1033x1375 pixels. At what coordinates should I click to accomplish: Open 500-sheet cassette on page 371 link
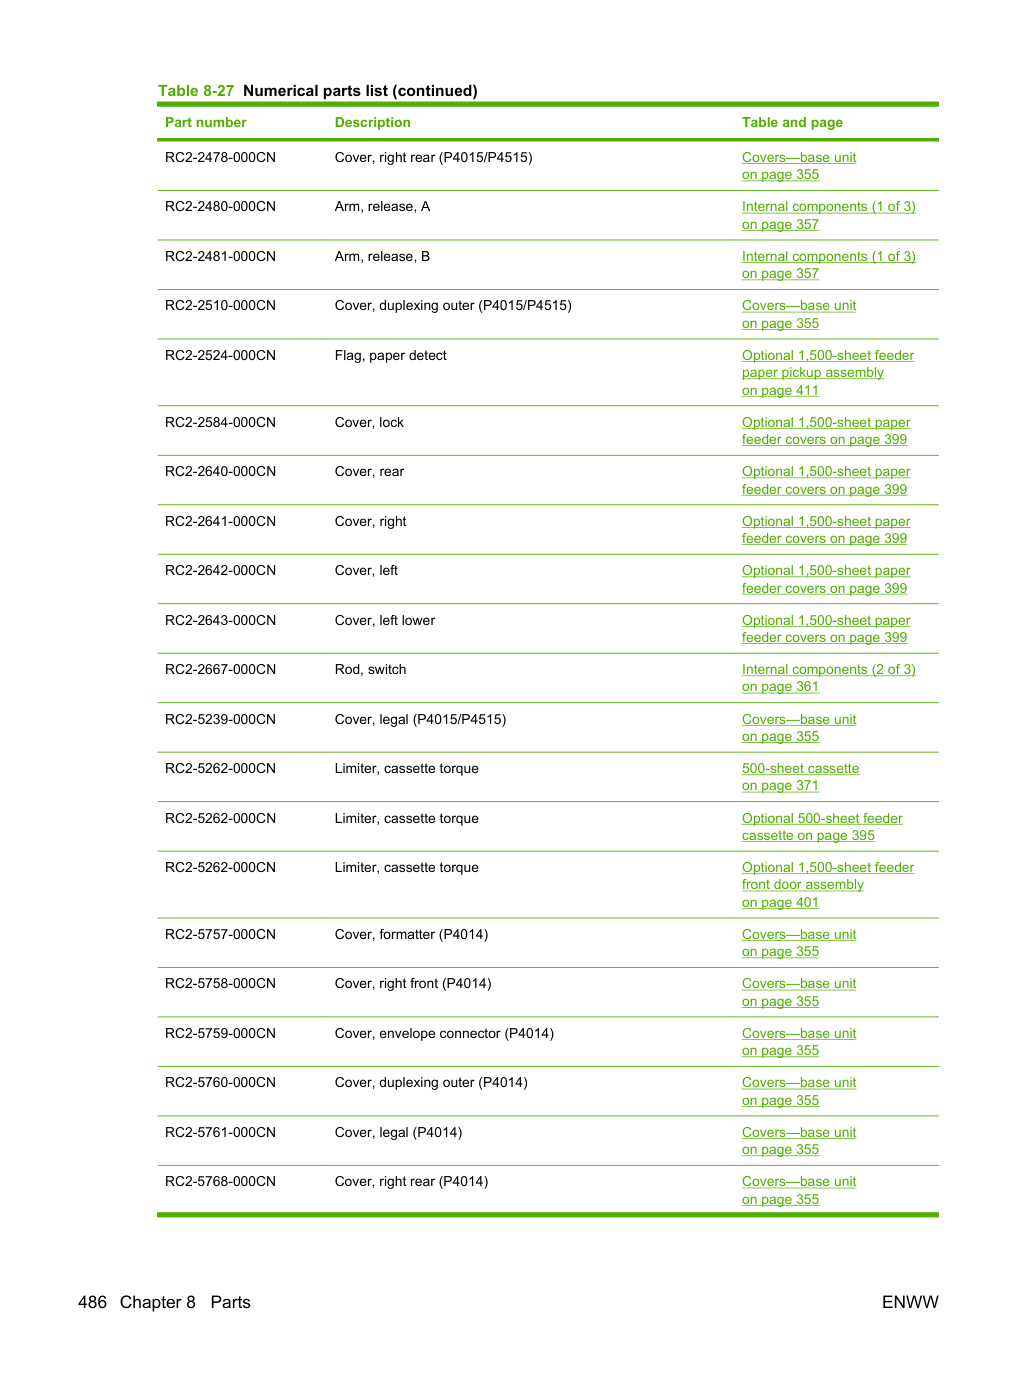pyautogui.click(x=800, y=777)
